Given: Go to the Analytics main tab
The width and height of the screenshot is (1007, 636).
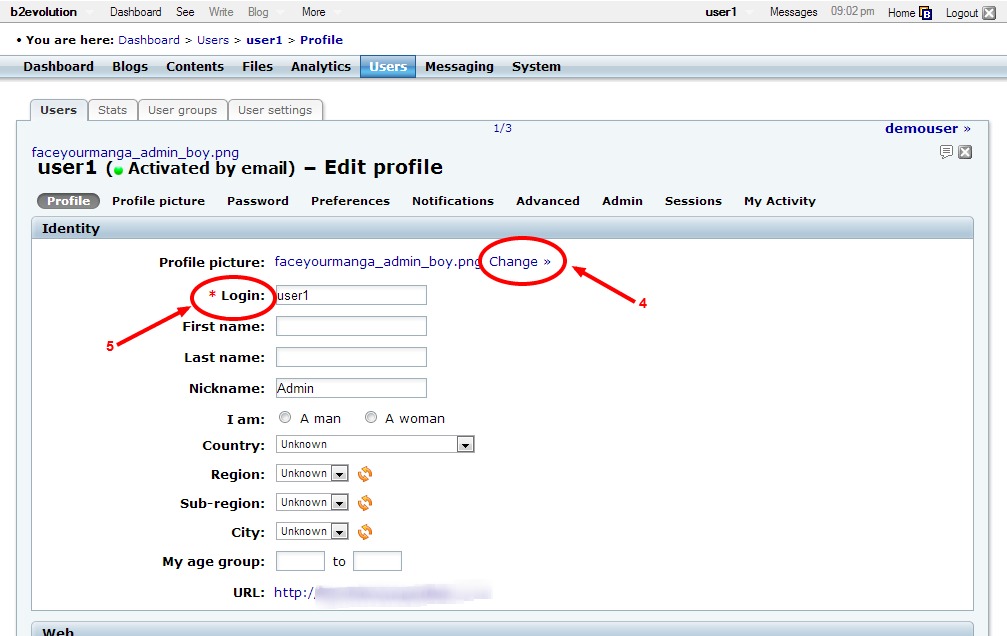Looking at the screenshot, I should click(320, 66).
